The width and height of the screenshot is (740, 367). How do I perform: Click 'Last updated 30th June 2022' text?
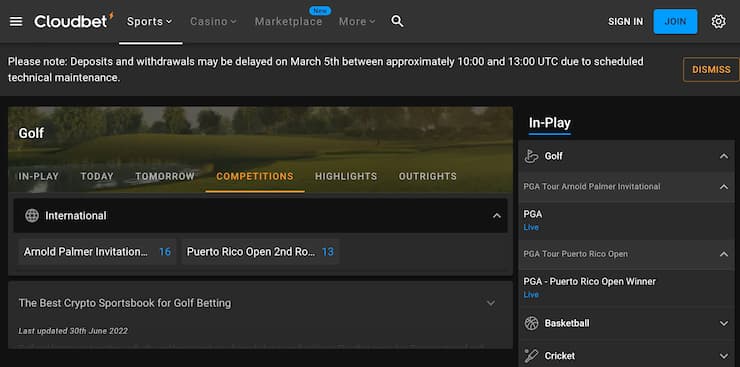73,331
